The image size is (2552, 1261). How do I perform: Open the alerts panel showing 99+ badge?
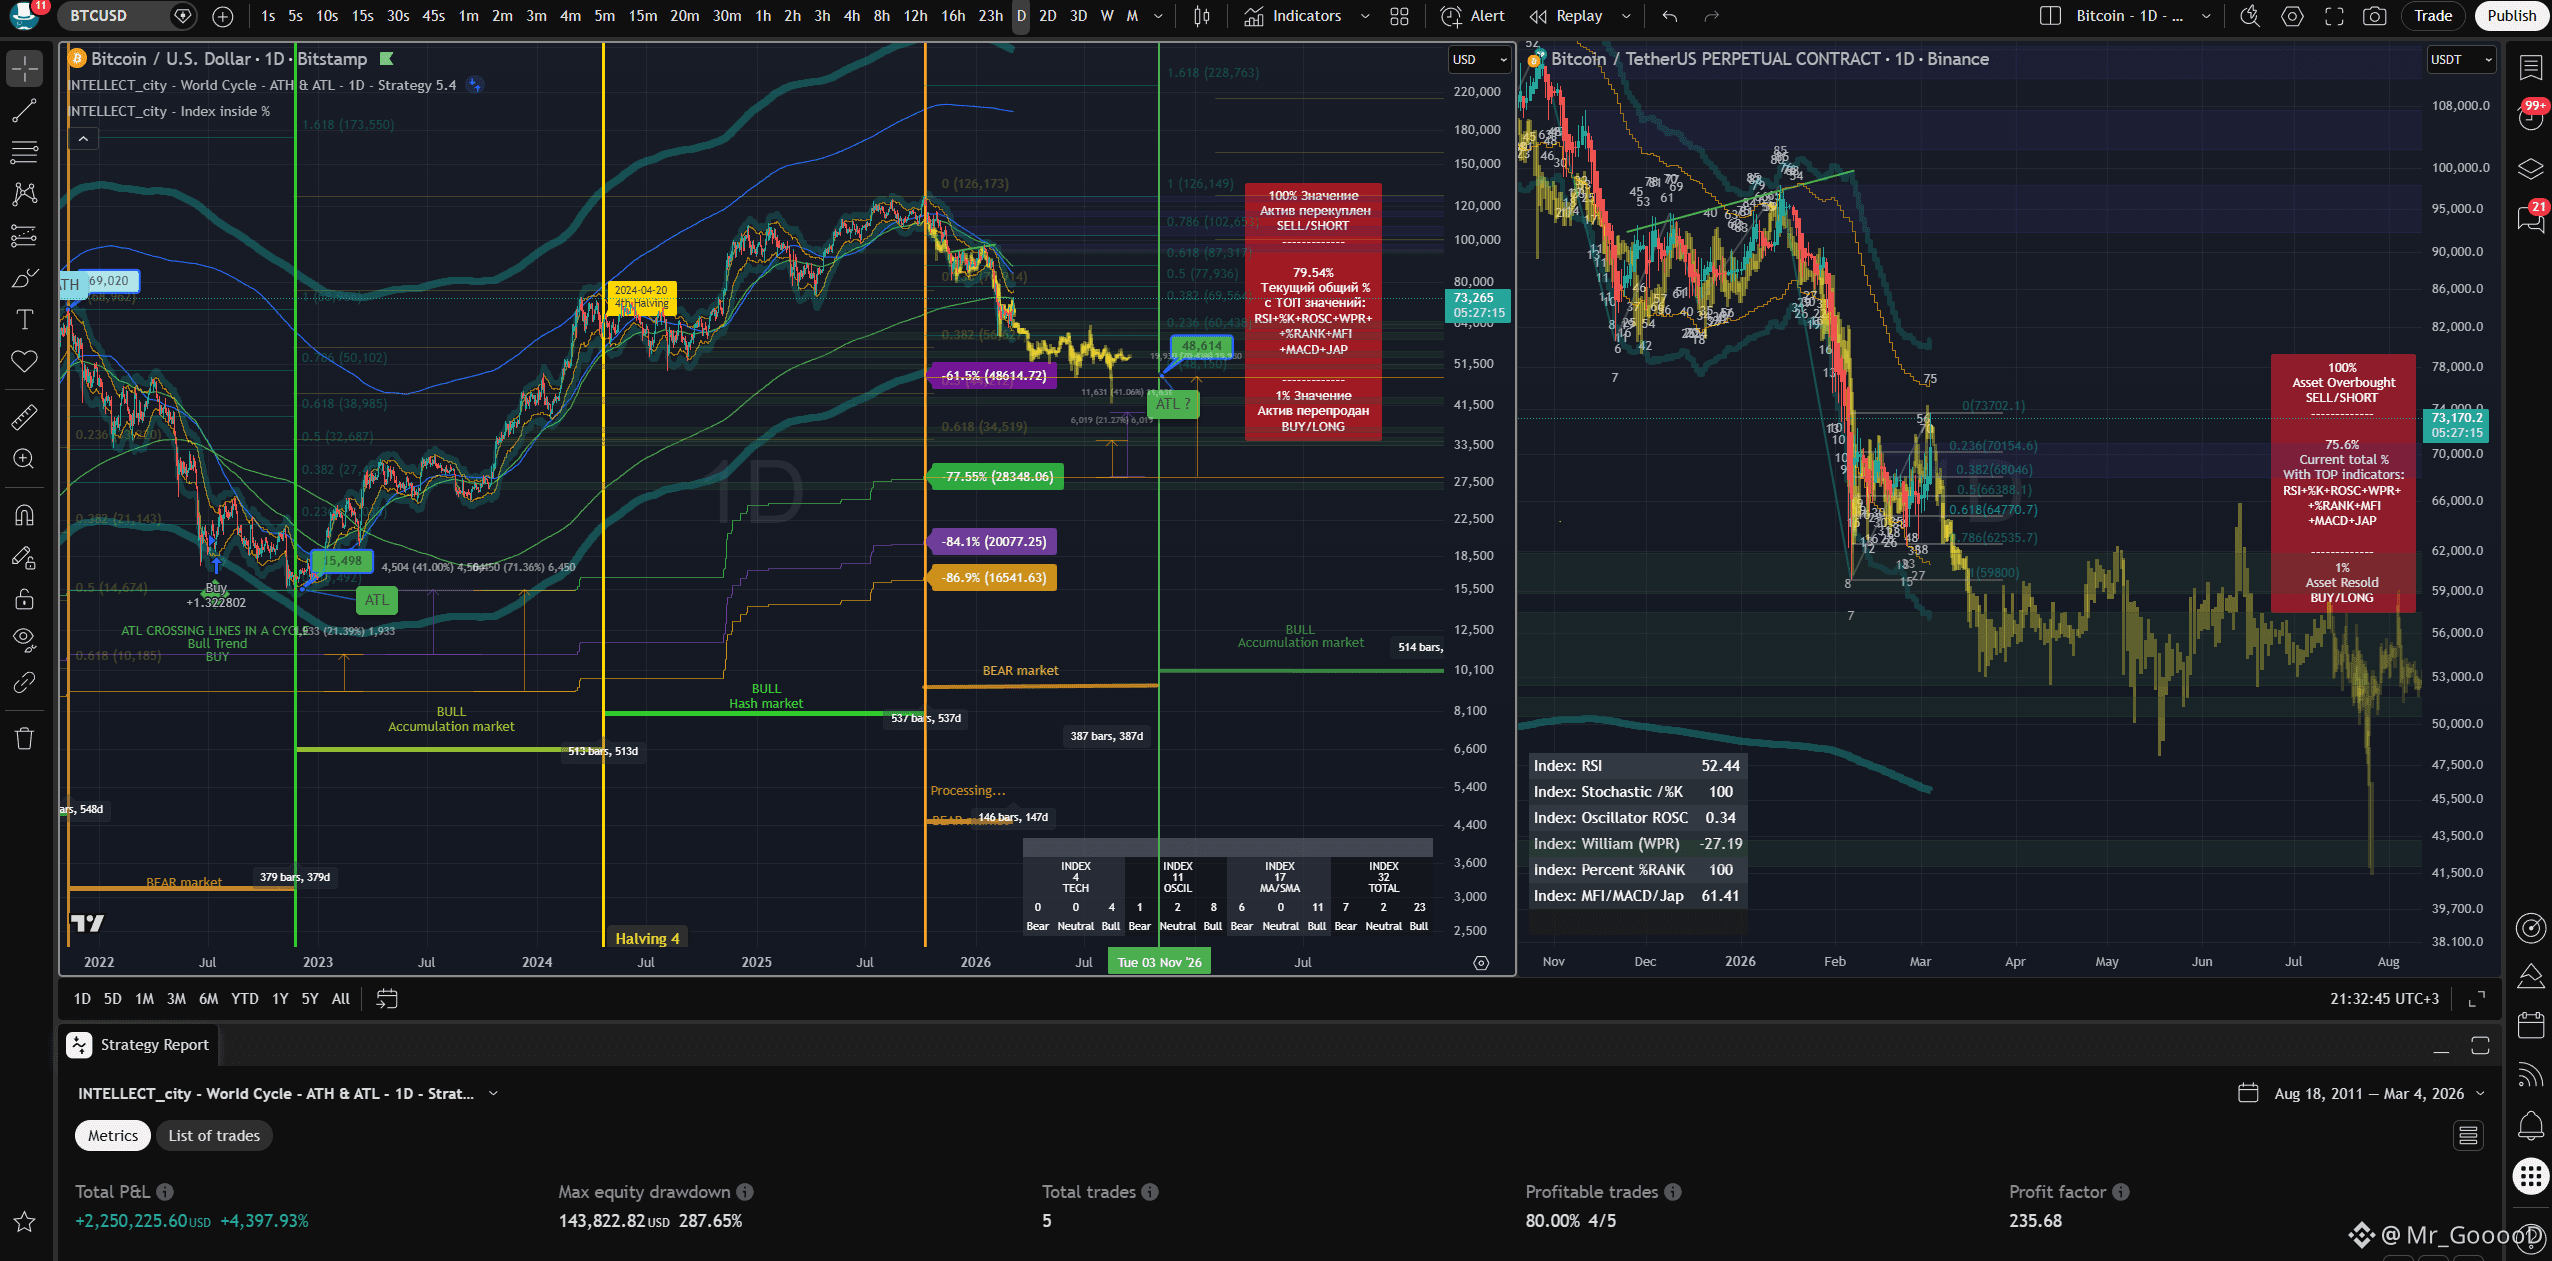[x=2531, y=117]
